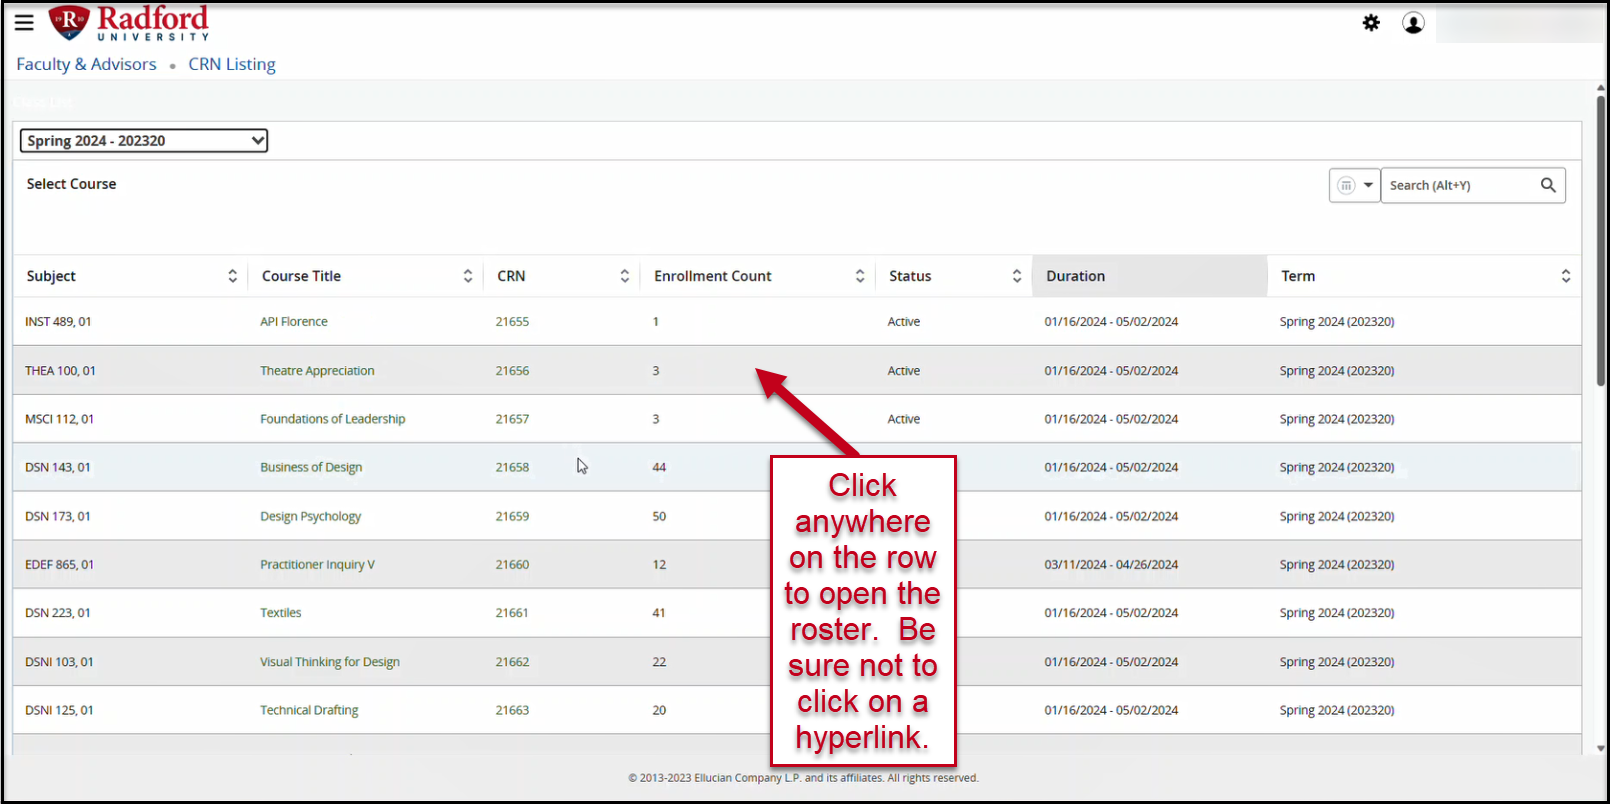This screenshot has height=804, width=1610.
Task: Sort by CRN column arrows
Action: pos(624,276)
